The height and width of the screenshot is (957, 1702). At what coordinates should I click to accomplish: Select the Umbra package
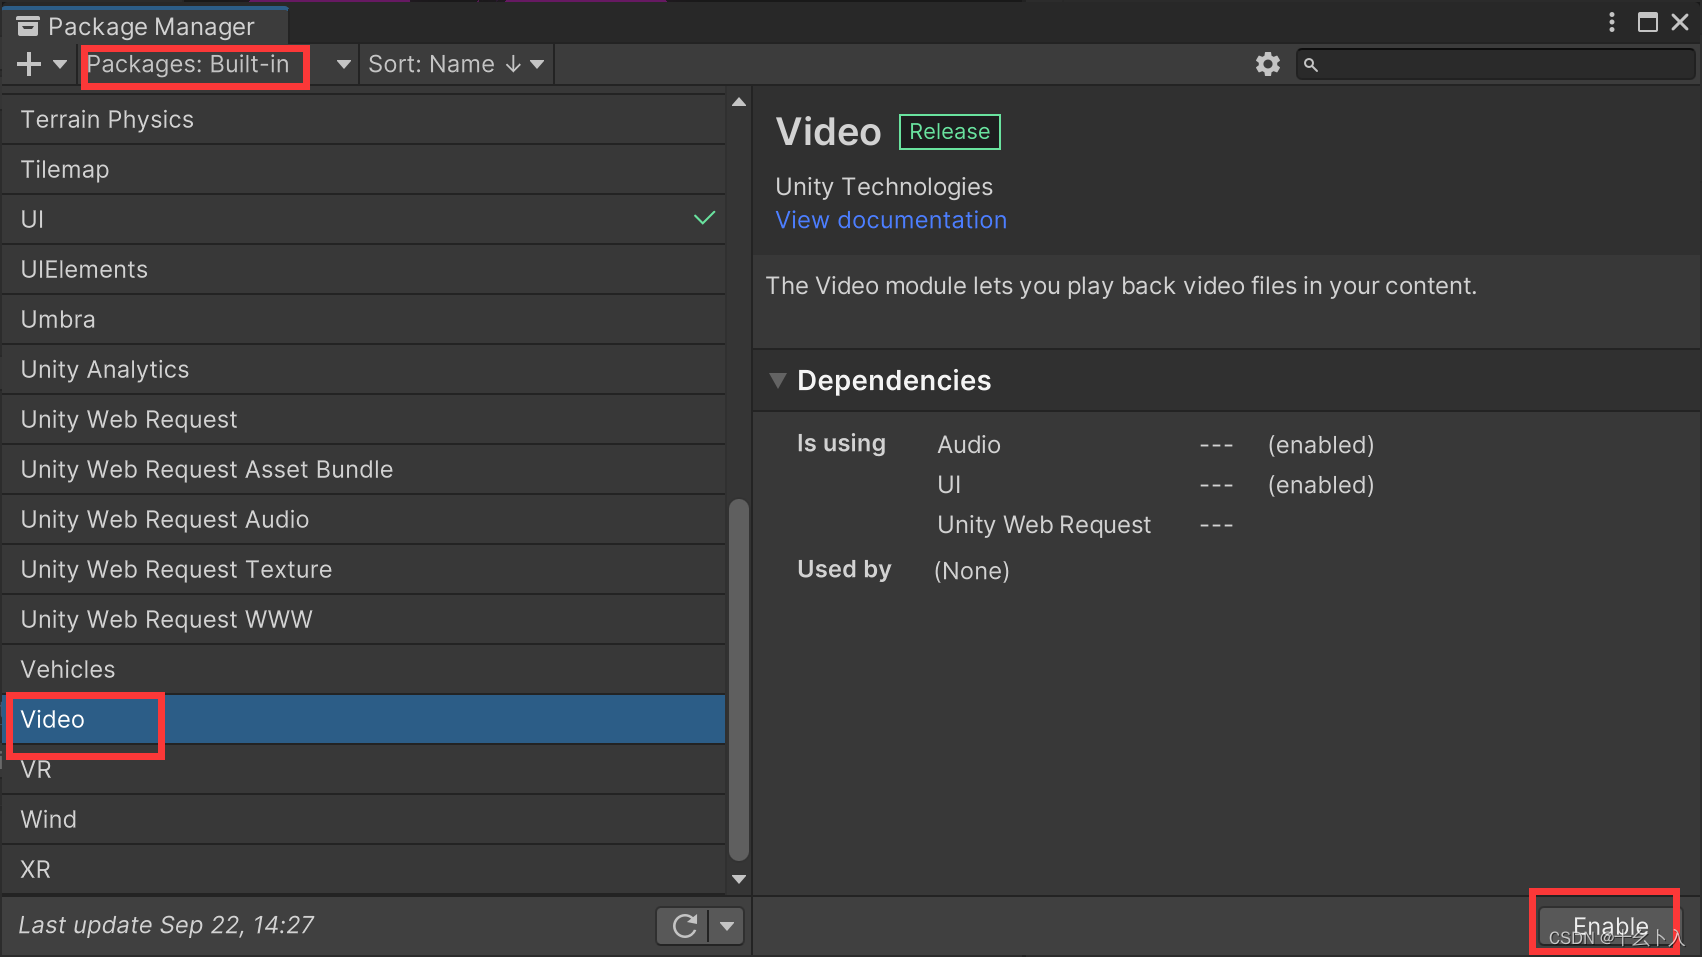(x=364, y=319)
